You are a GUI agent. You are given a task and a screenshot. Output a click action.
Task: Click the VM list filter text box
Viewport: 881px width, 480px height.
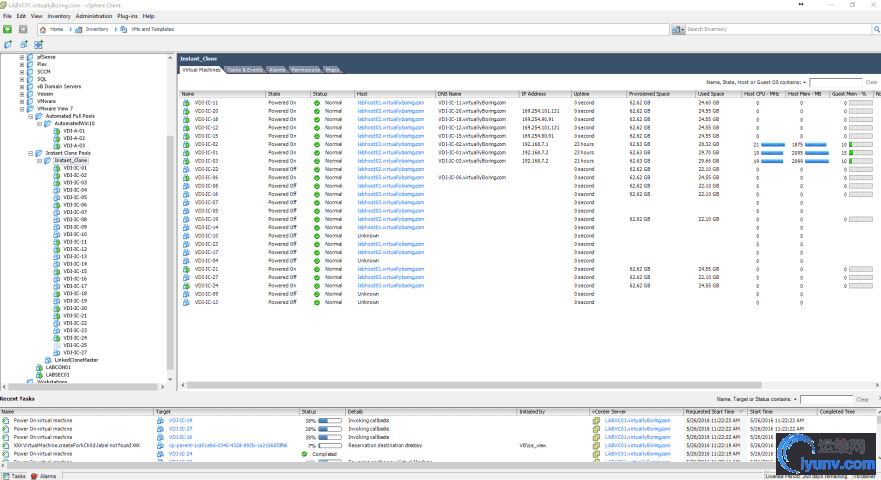tap(835, 83)
